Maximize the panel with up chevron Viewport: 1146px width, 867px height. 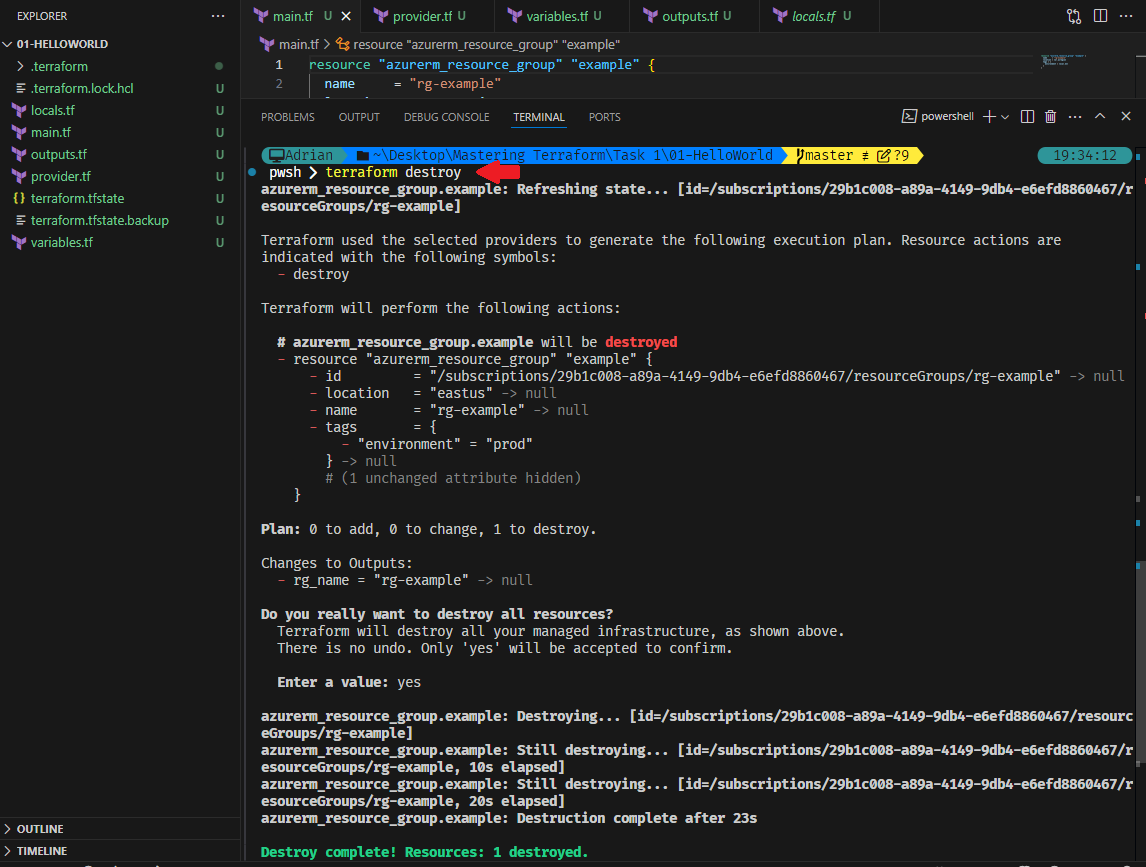pyautogui.click(x=1100, y=116)
